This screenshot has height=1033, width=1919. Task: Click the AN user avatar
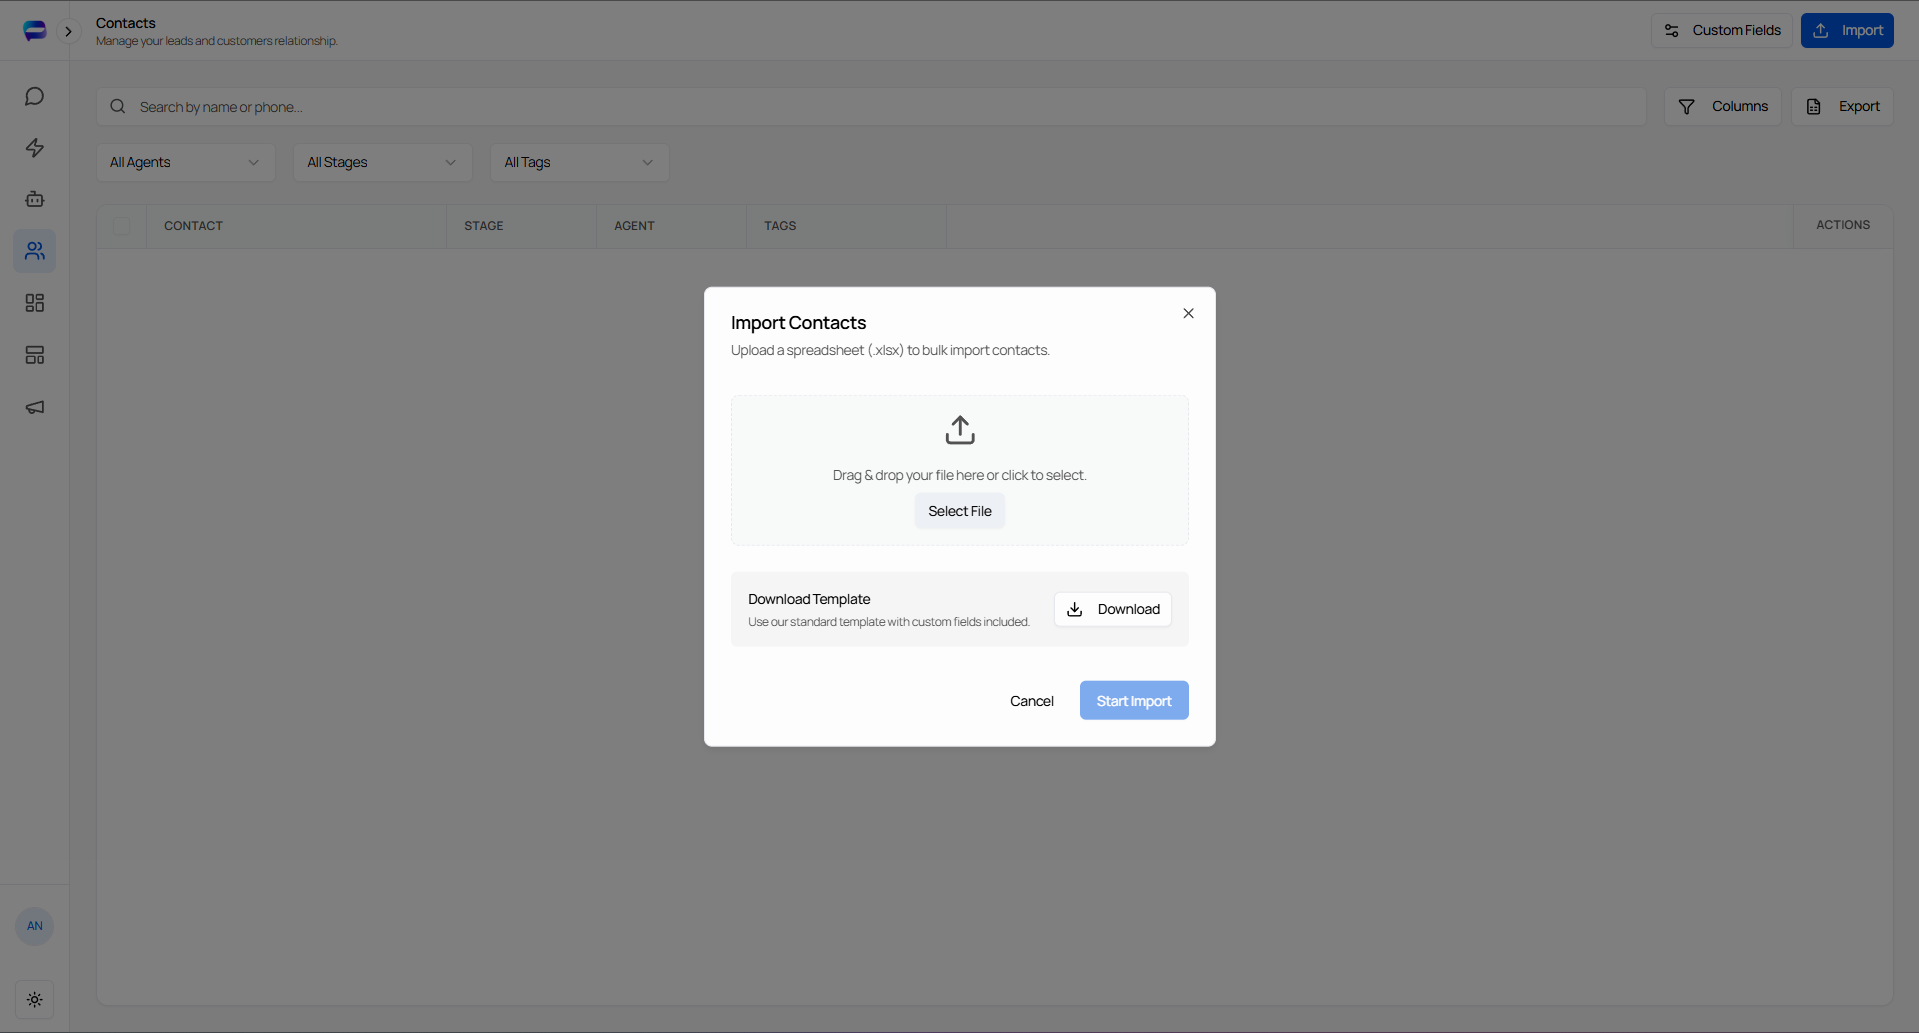click(34, 926)
